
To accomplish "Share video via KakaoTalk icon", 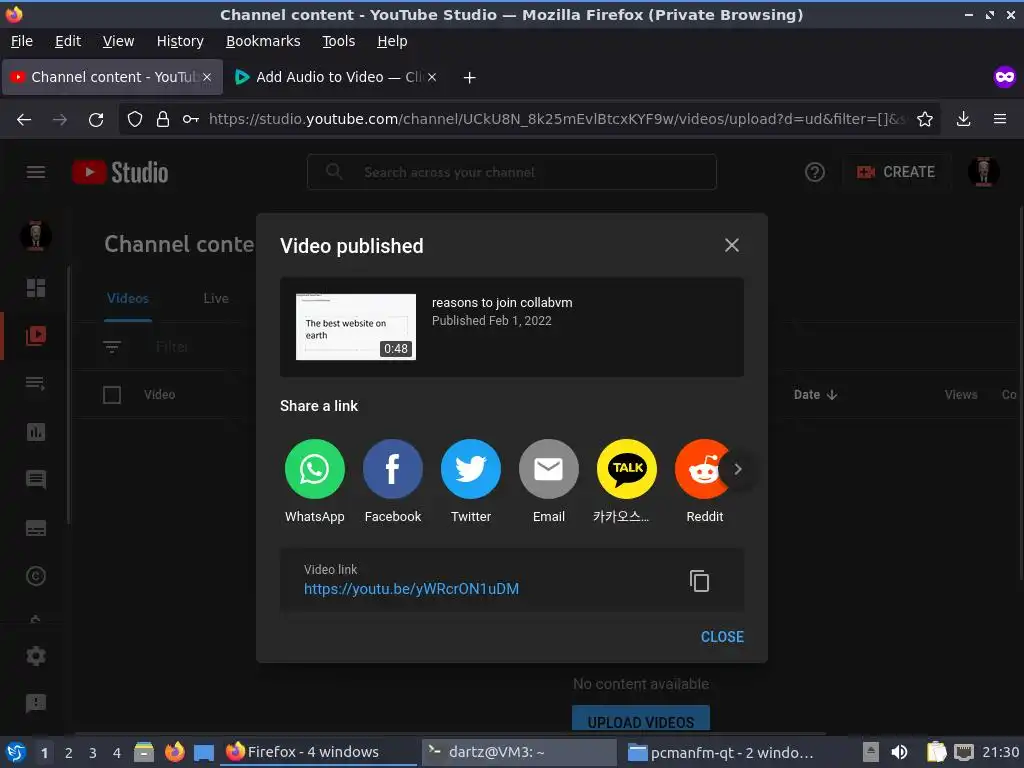I will 627,469.
